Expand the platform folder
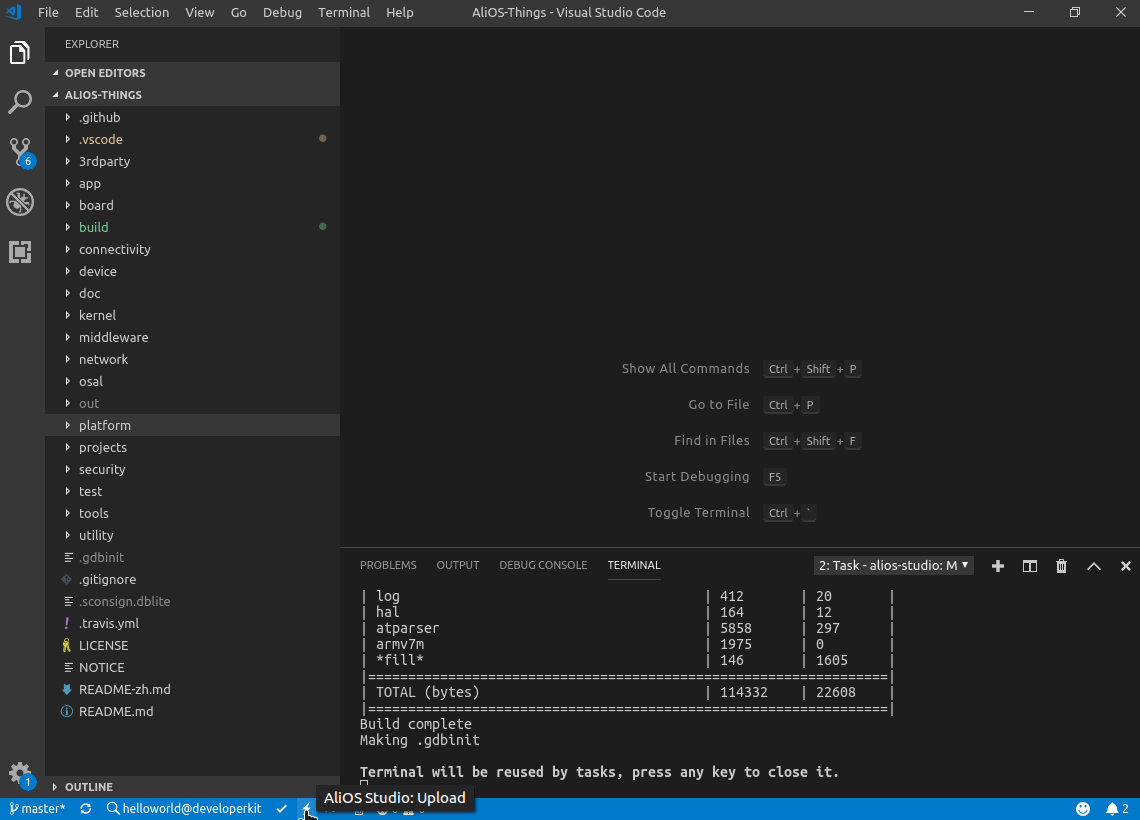The height and width of the screenshot is (820, 1140). pos(193,425)
